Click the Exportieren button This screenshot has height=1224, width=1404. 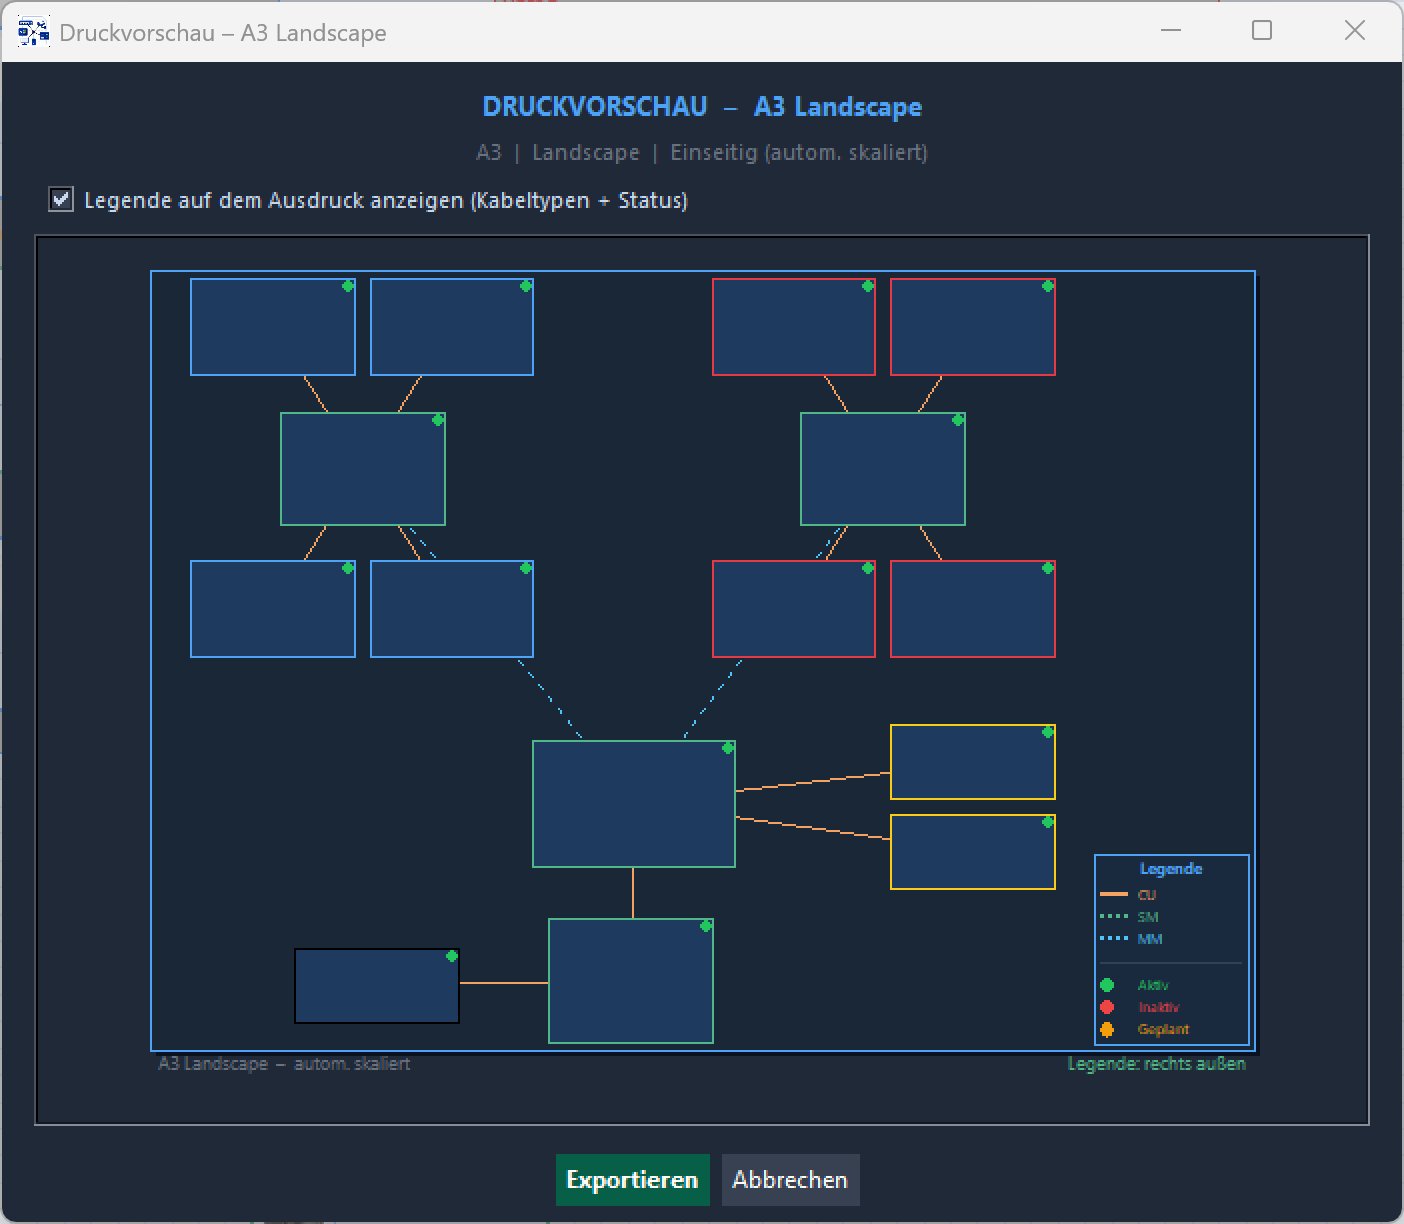coord(633,1180)
